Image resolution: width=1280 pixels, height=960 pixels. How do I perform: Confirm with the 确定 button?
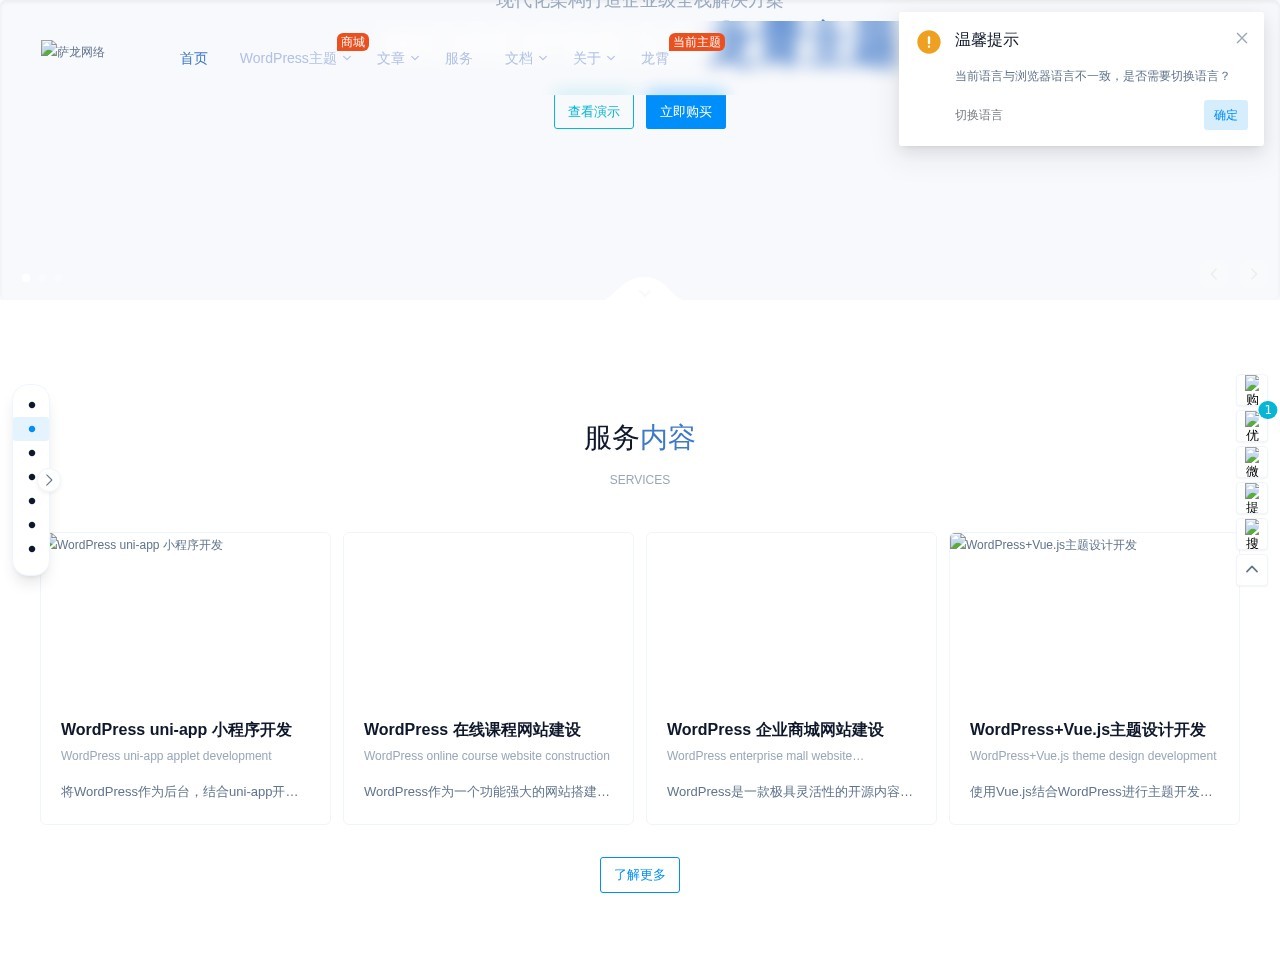tap(1226, 115)
